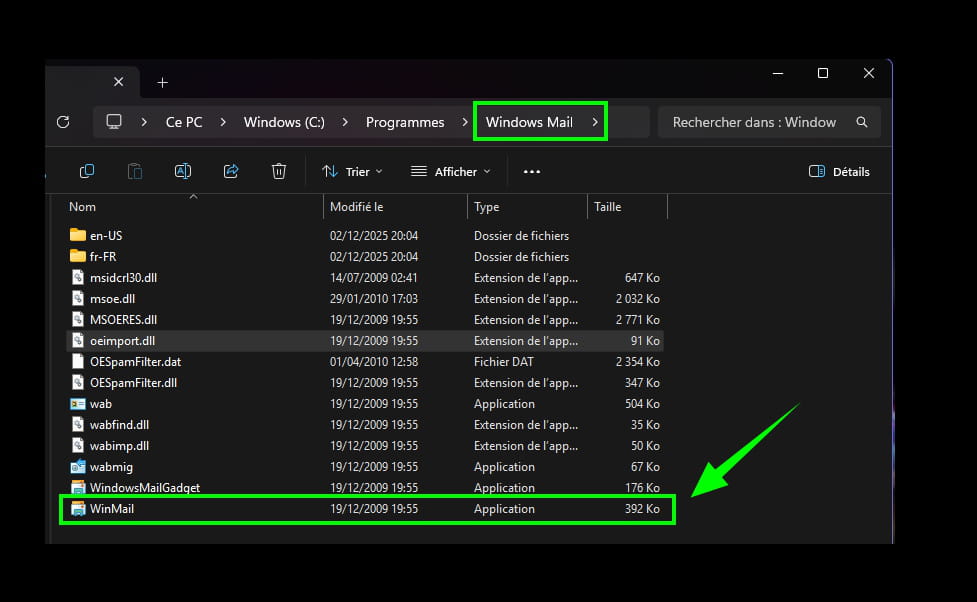Click the Windows (C:) breadcrumb
977x602 pixels.
[284, 122]
